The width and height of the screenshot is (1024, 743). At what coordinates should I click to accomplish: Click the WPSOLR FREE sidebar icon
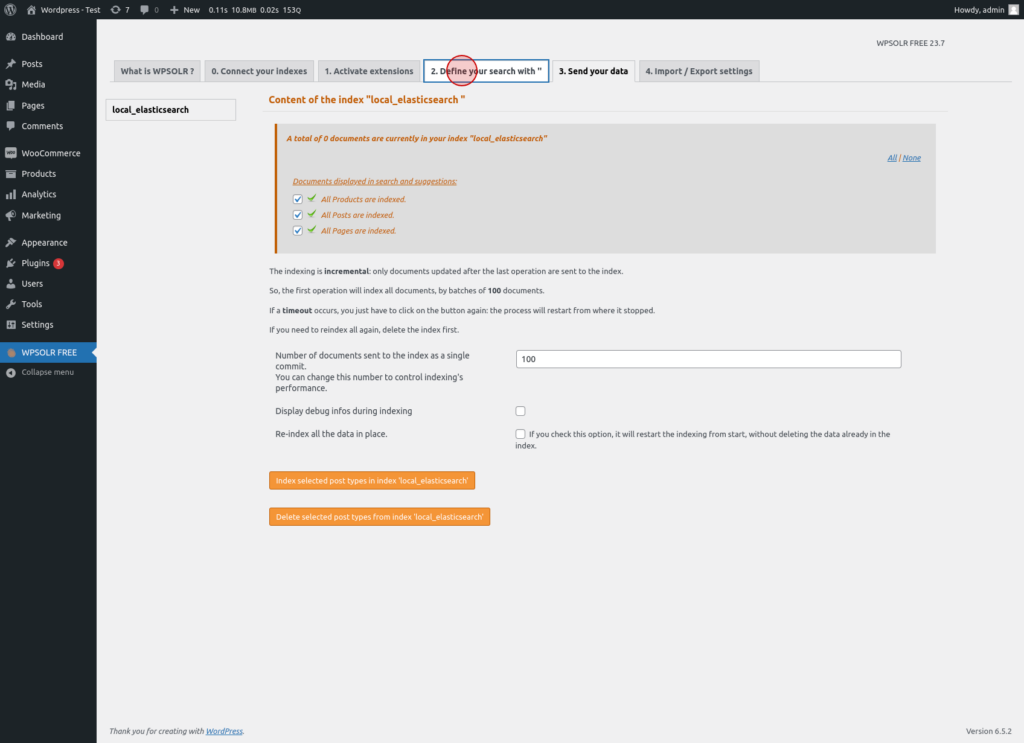pyautogui.click(x=10, y=353)
